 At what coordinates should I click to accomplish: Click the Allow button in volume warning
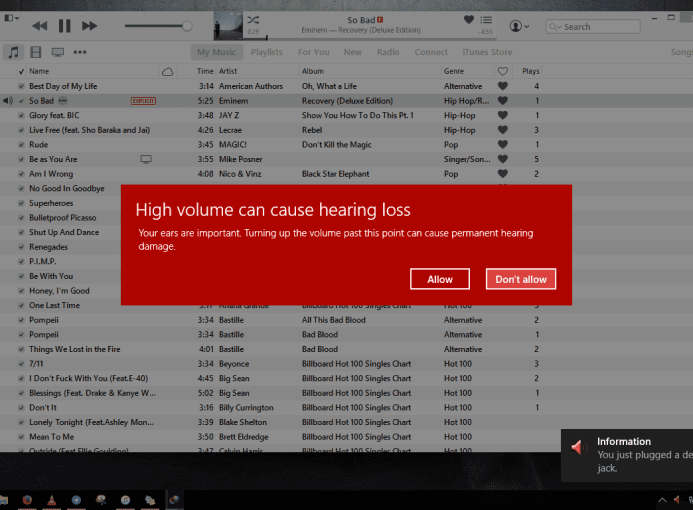tap(440, 279)
